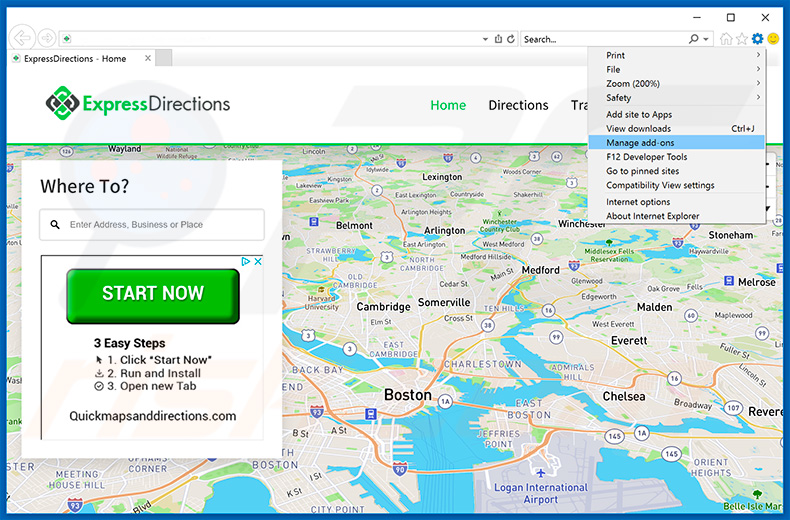Open Internet options
Image resolution: width=790 pixels, height=520 pixels.
tap(677, 202)
